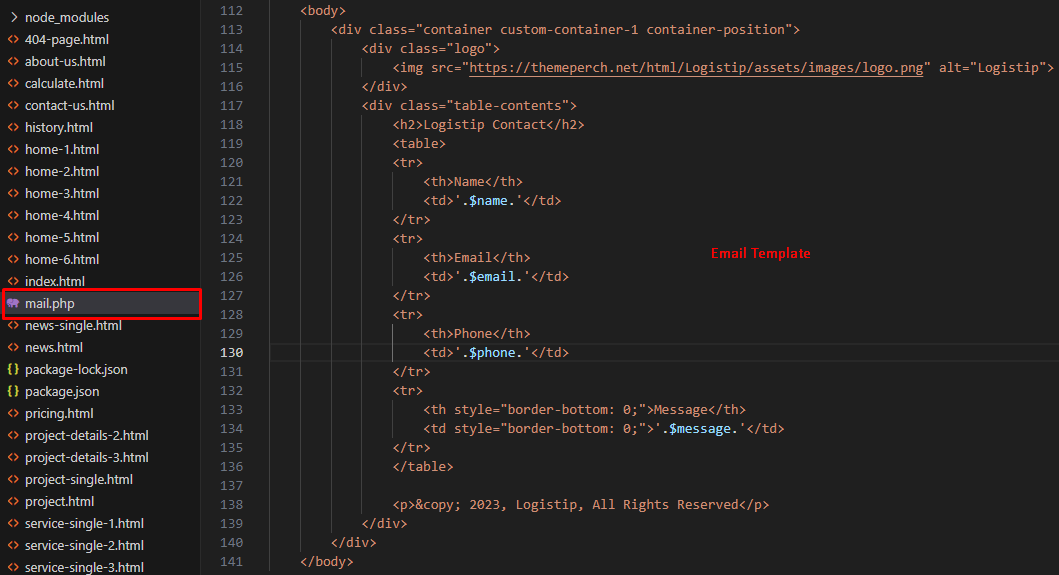Viewport: 1059px width, 575px height.
Task: Follow the themeperch logo.png URL link
Action: tap(695, 67)
